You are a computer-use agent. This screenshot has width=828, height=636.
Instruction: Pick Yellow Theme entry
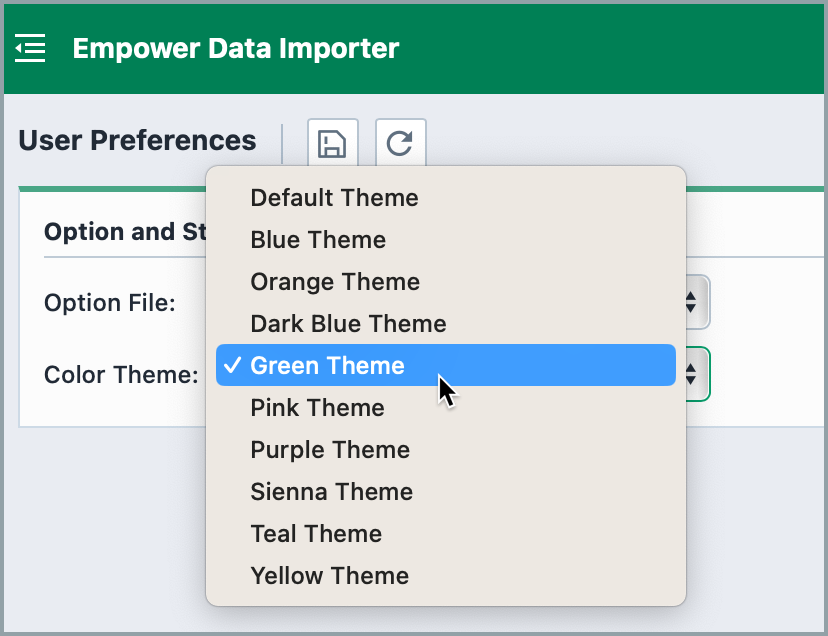click(x=446, y=575)
